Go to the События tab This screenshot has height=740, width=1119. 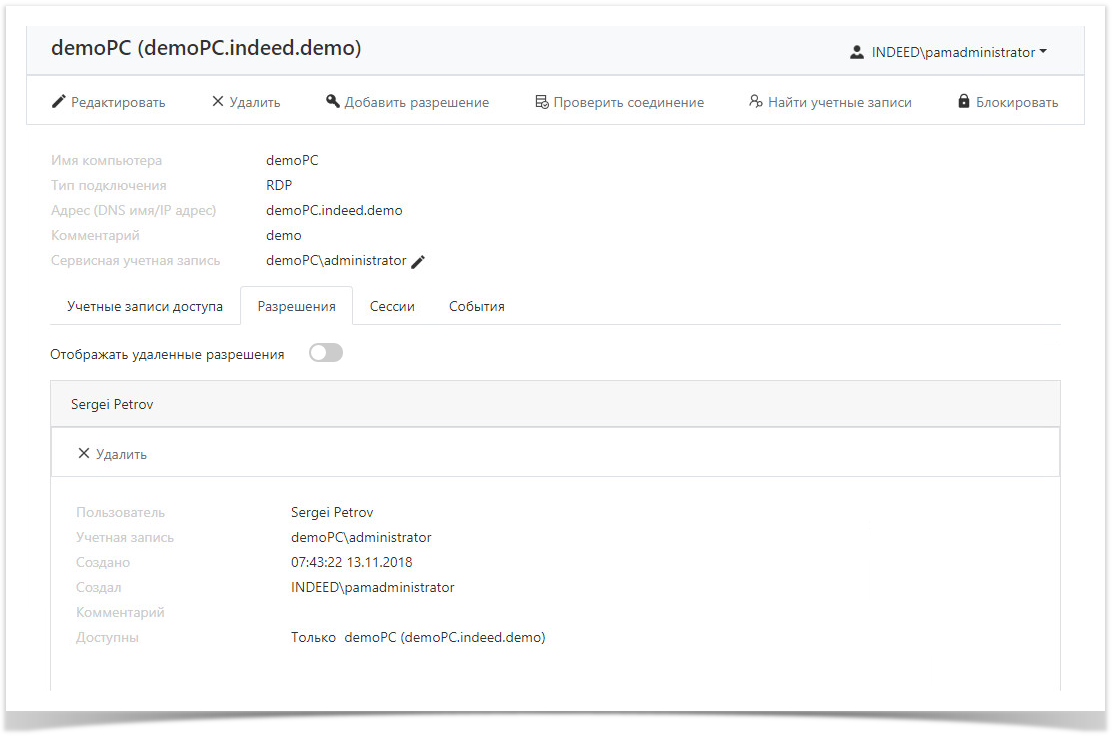pos(476,307)
